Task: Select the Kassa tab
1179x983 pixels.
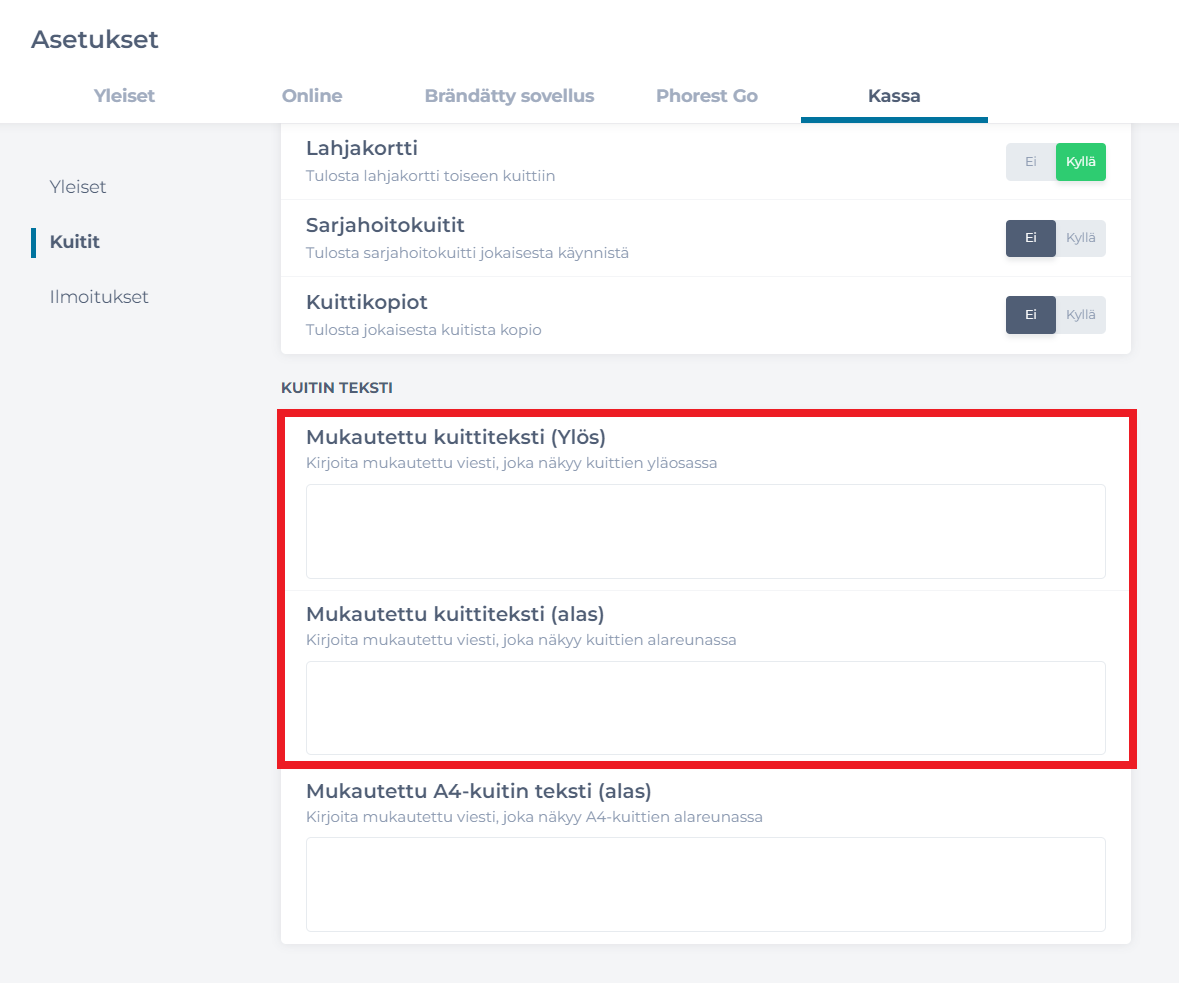Action: coord(894,96)
